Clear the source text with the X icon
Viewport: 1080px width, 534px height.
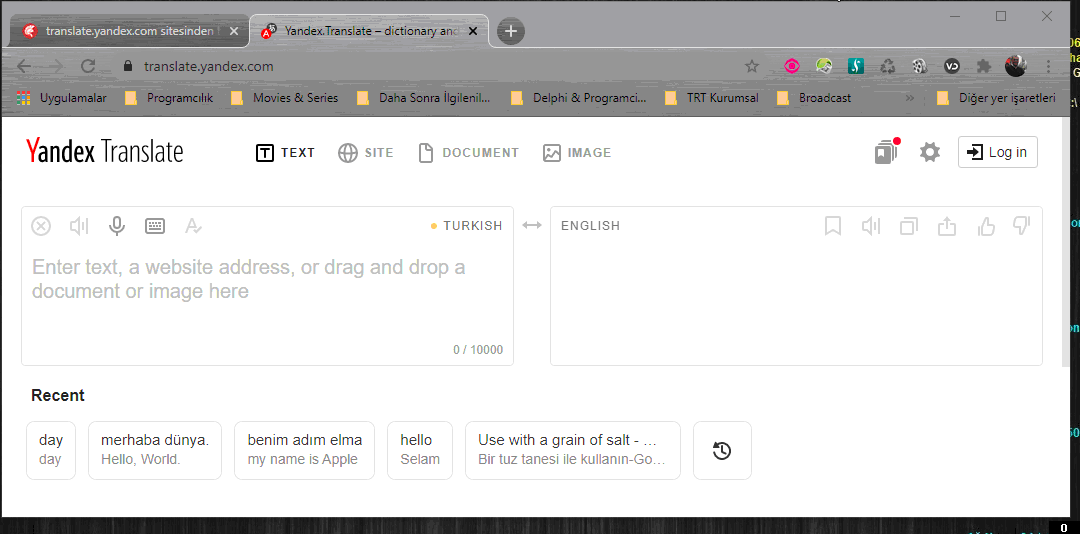[x=41, y=225]
